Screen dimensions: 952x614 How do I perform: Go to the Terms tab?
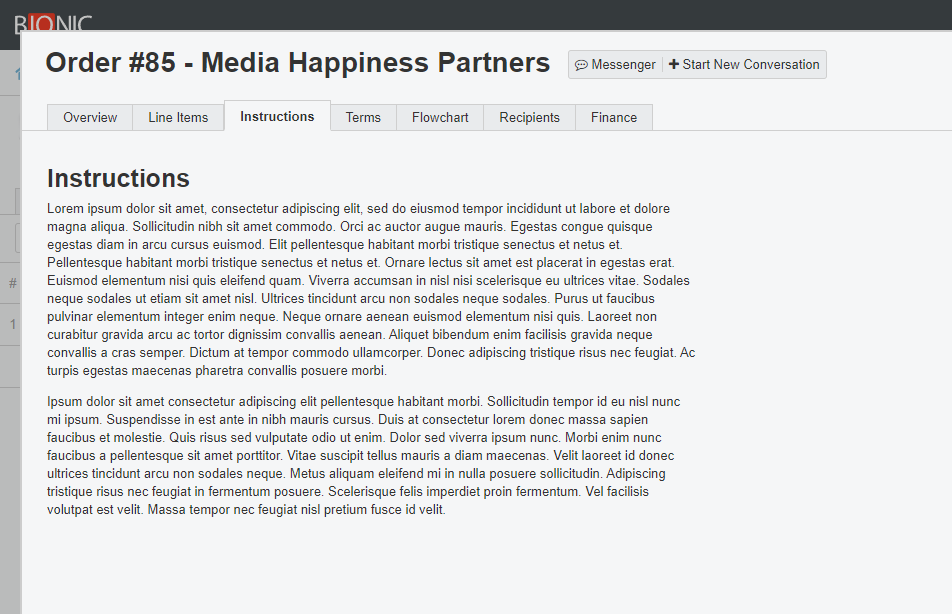click(x=363, y=117)
